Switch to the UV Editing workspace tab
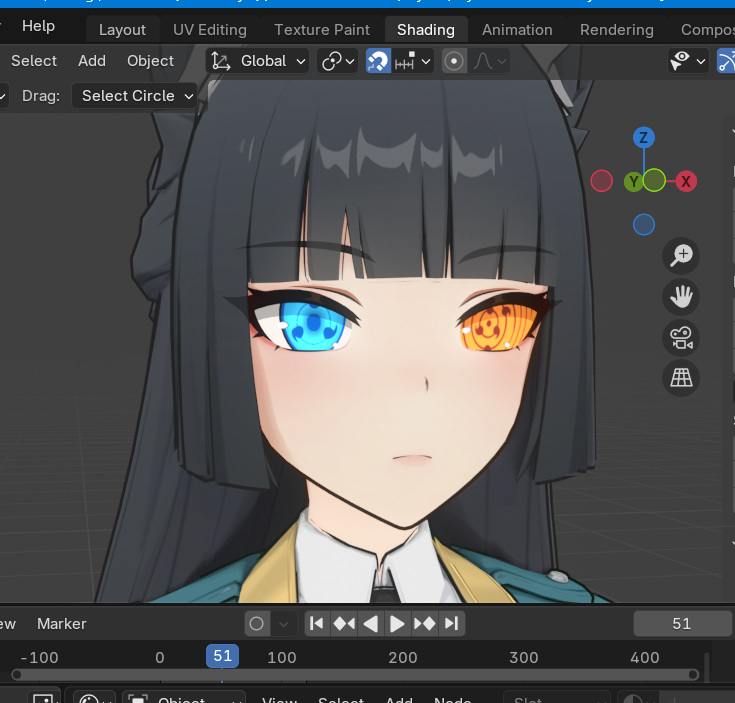The width and height of the screenshot is (735, 703). (210, 30)
